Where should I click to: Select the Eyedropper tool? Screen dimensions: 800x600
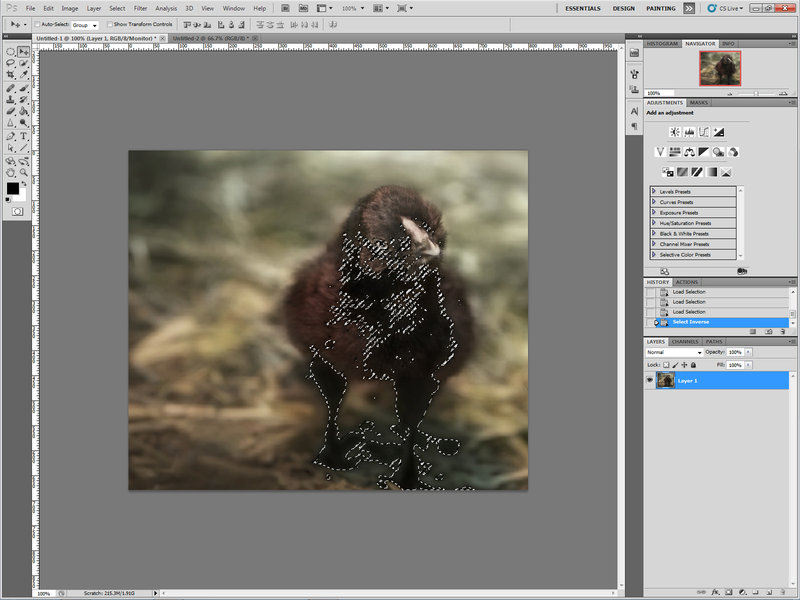[x=23, y=75]
